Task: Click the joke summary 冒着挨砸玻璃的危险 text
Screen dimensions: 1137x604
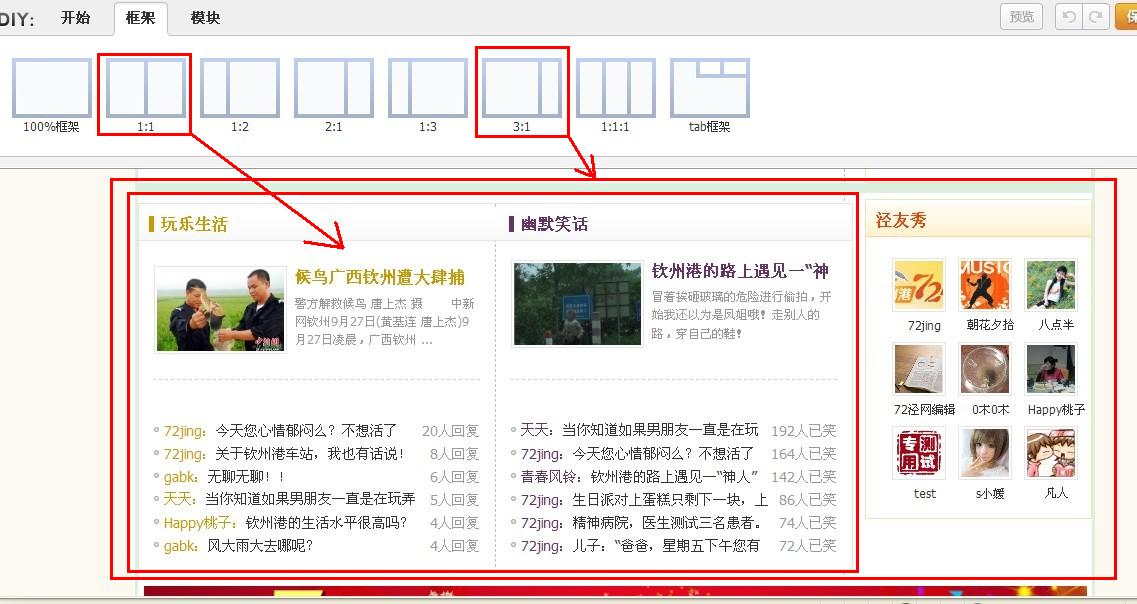Action: pos(742,315)
